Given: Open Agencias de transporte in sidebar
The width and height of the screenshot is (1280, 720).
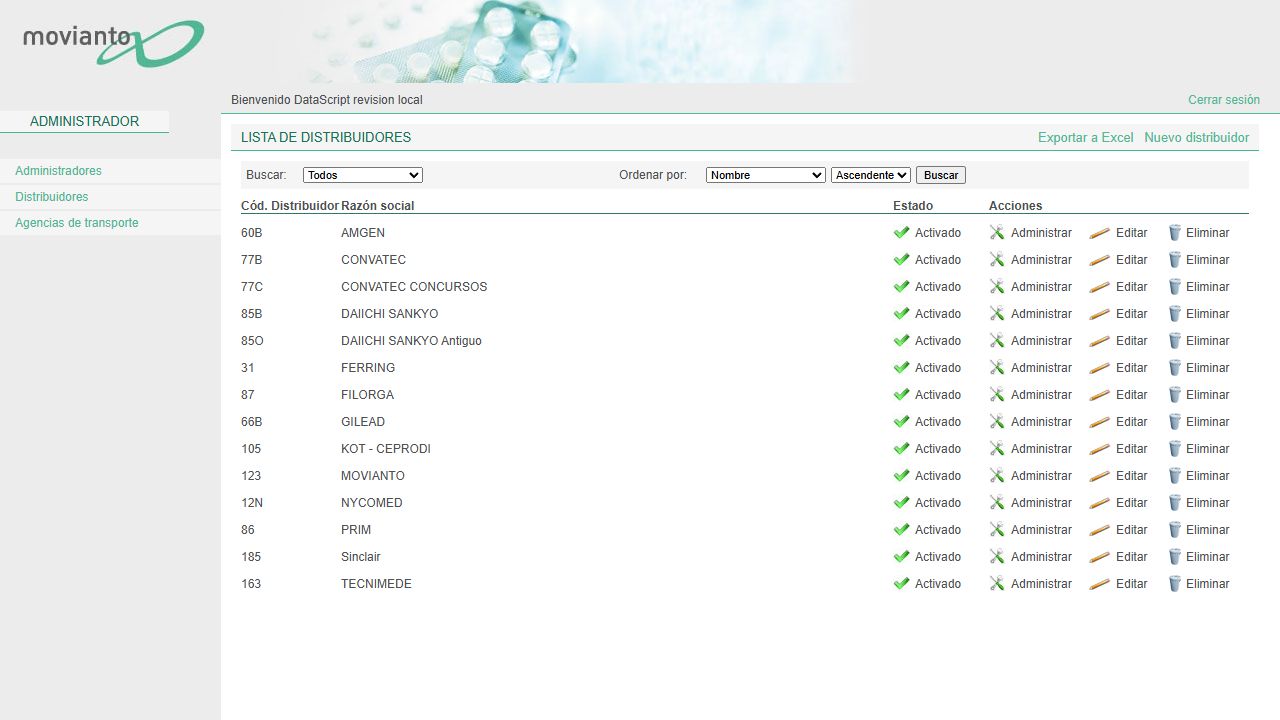Looking at the screenshot, I should (x=77, y=223).
